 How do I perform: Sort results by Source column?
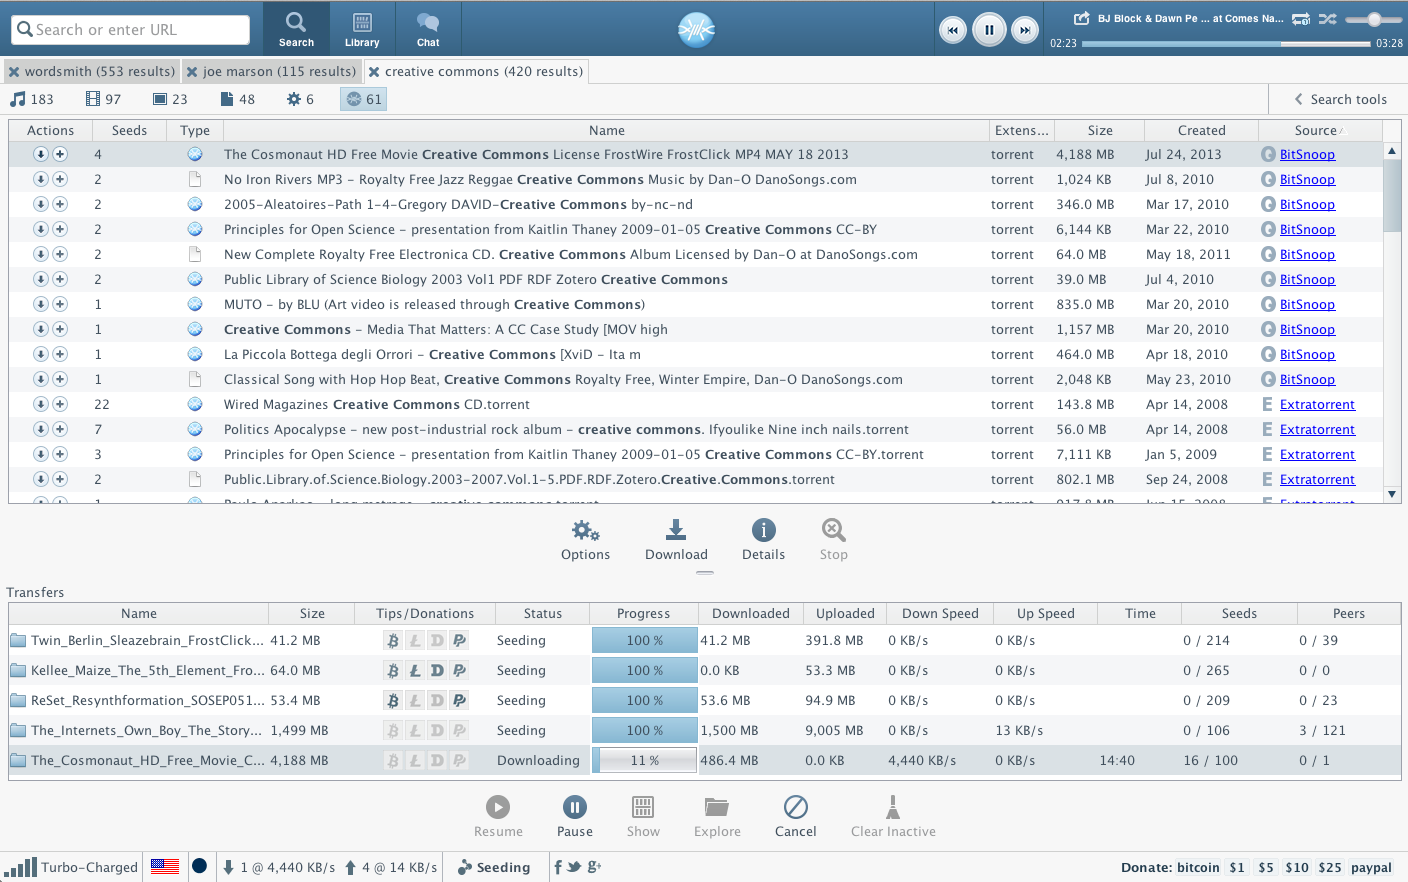[x=1320, y=130]
